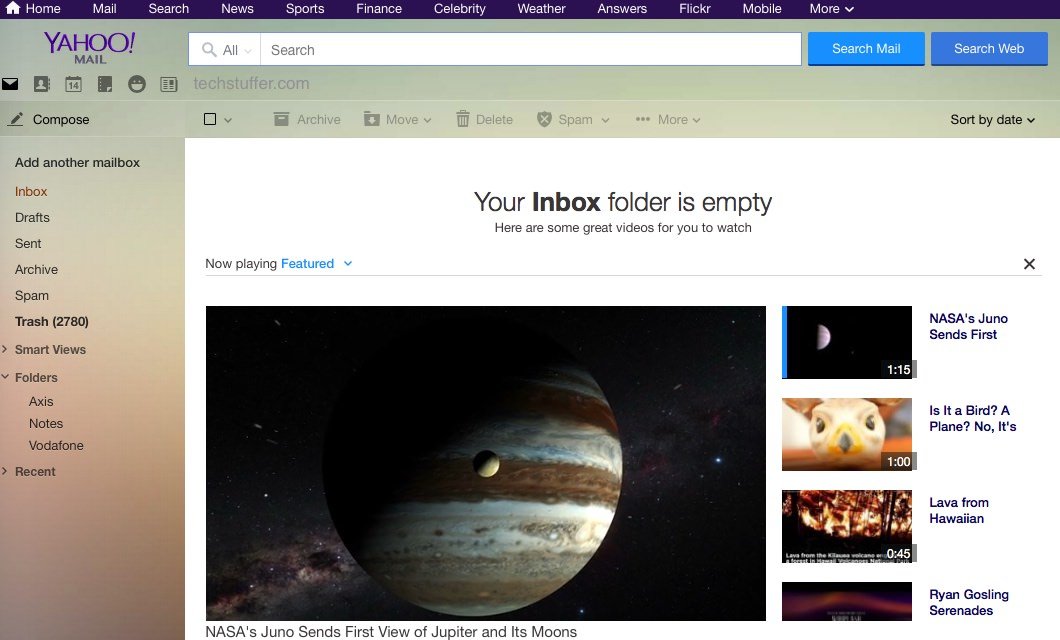This screenshot has height=640, width=1060.
Task: Open Mobile in the top bar
Action: (762, 9)
